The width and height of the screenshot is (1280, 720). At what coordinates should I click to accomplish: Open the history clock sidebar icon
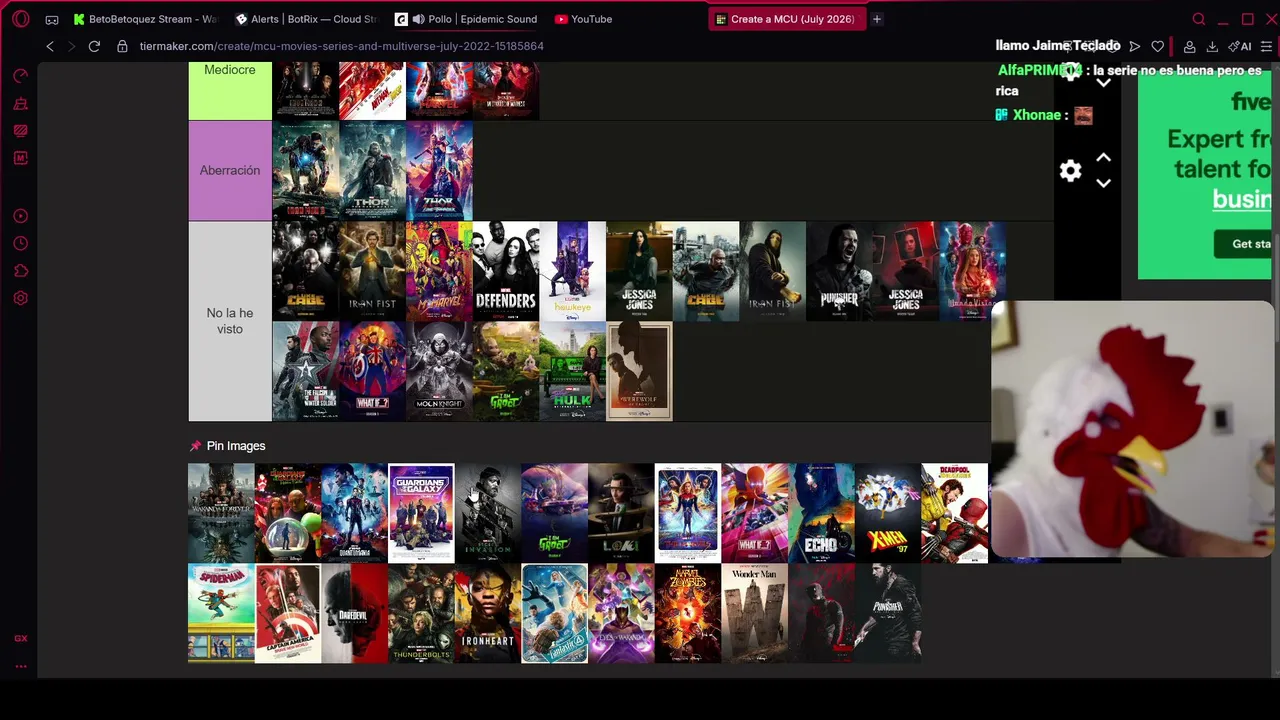[21, 243]
